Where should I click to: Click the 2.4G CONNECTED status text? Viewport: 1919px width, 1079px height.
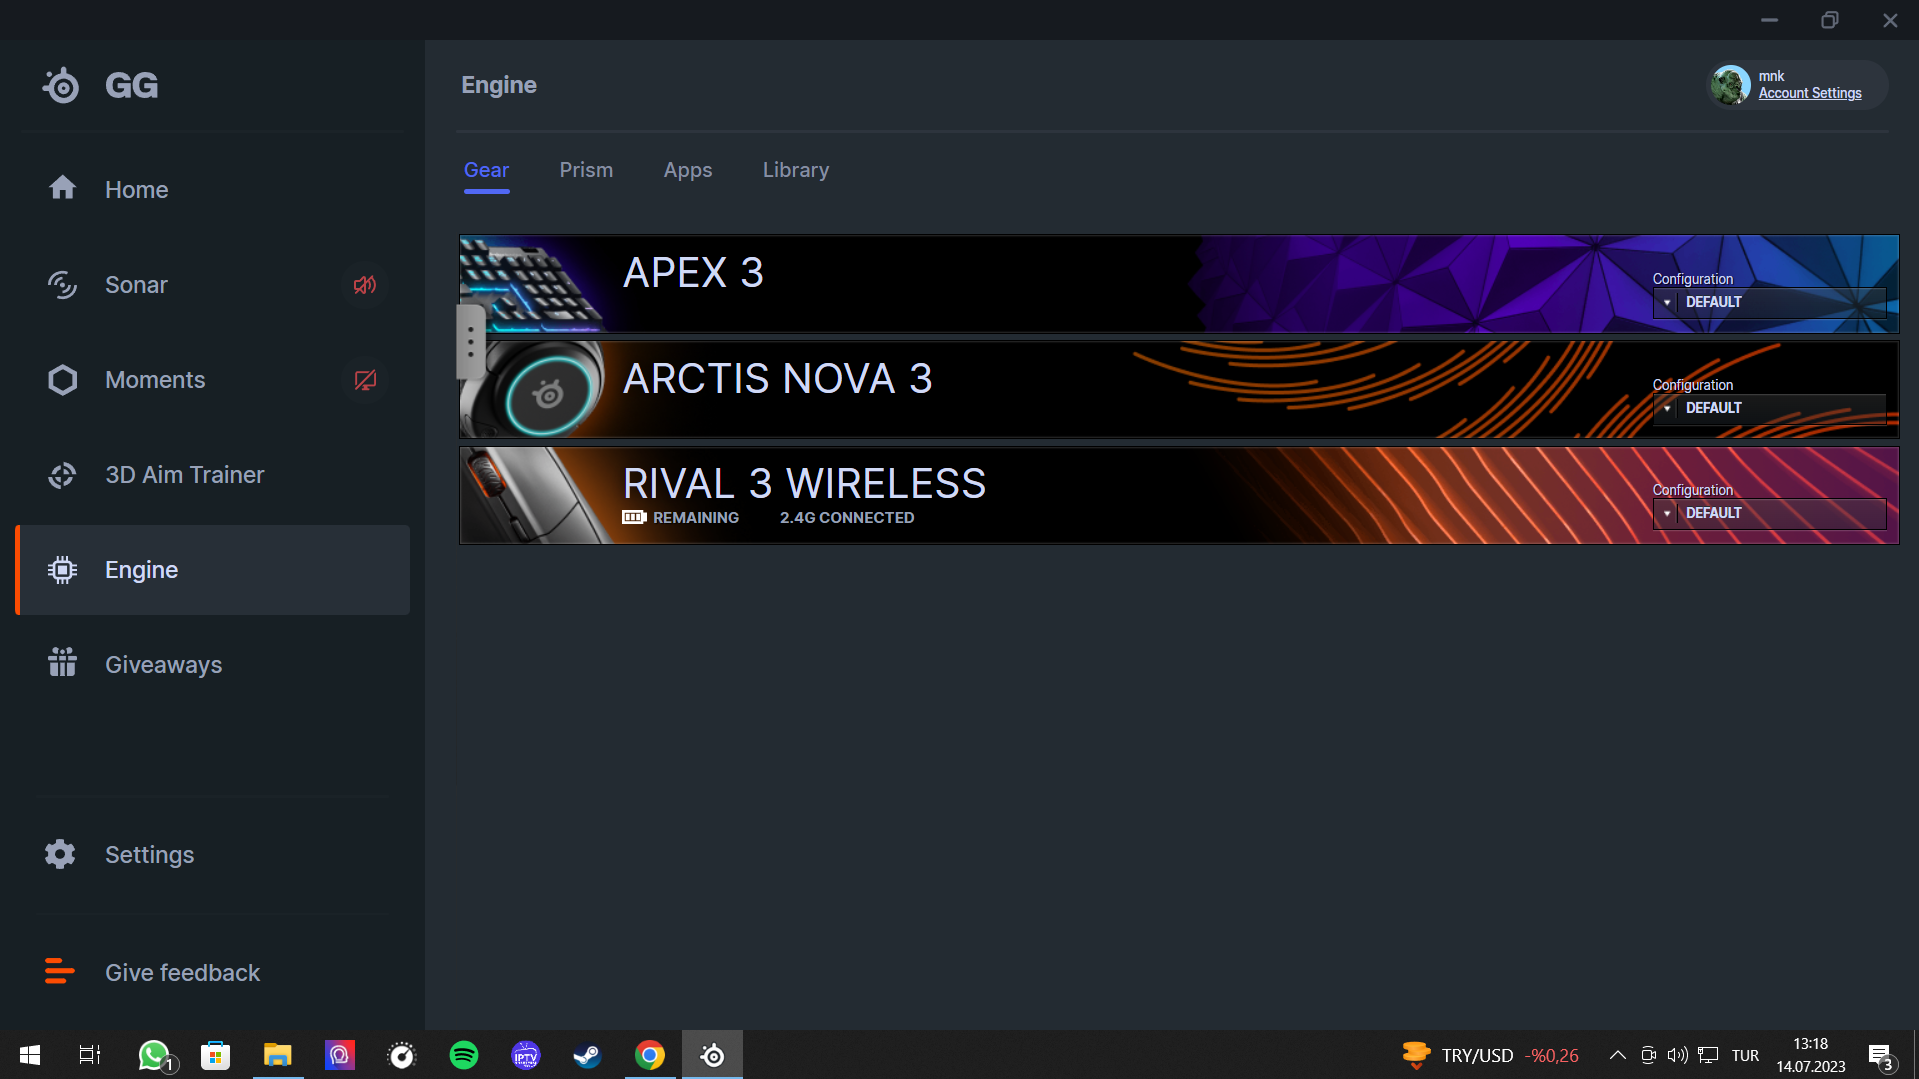tap(847, 518)
